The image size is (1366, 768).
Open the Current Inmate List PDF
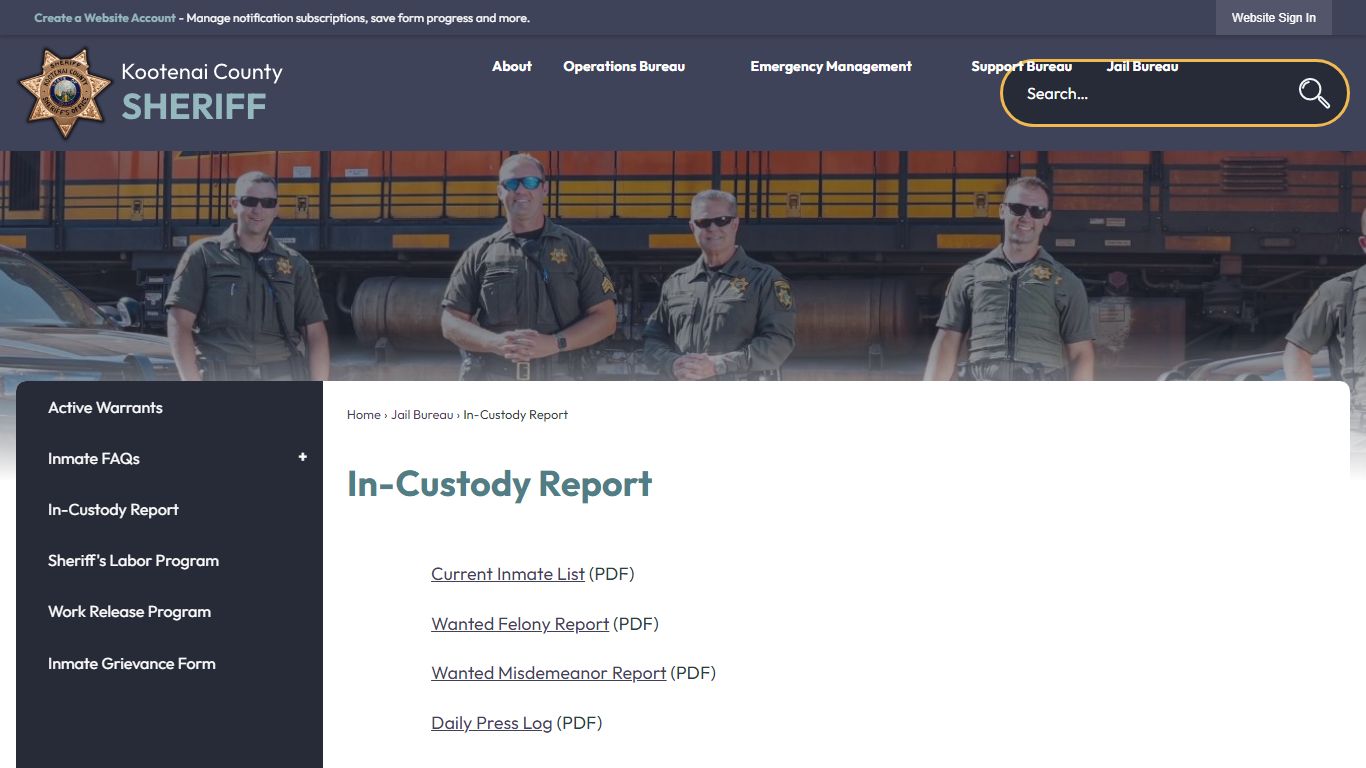[x=507, y=574]
